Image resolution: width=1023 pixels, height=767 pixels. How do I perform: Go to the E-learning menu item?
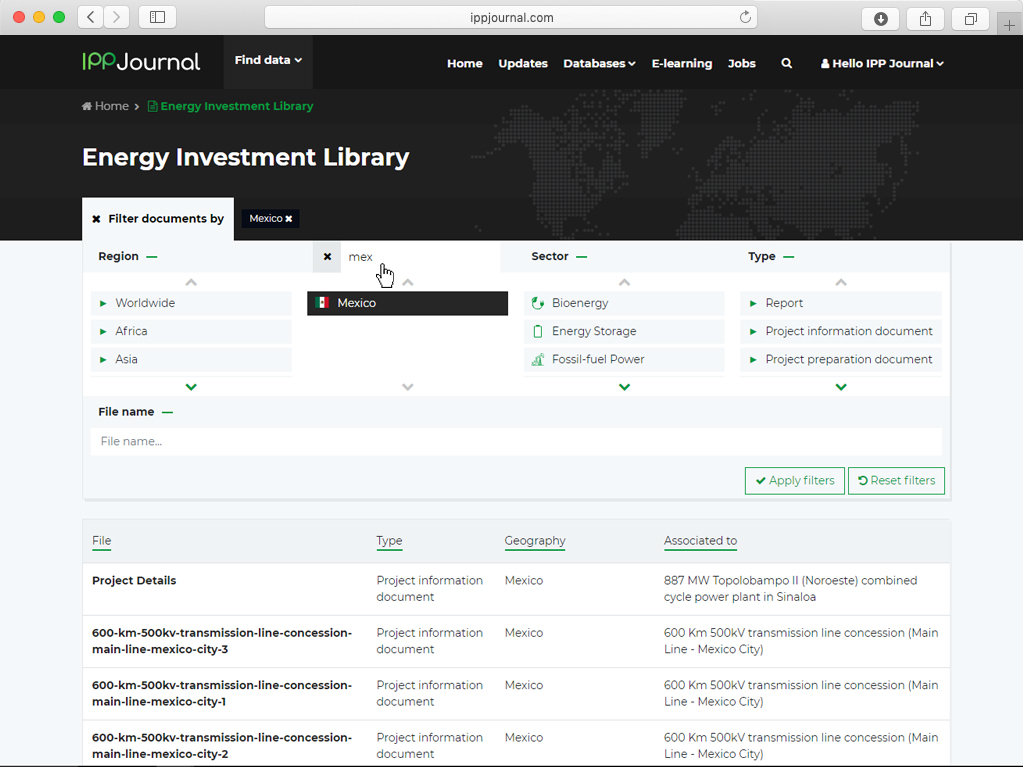click(682, 63)
